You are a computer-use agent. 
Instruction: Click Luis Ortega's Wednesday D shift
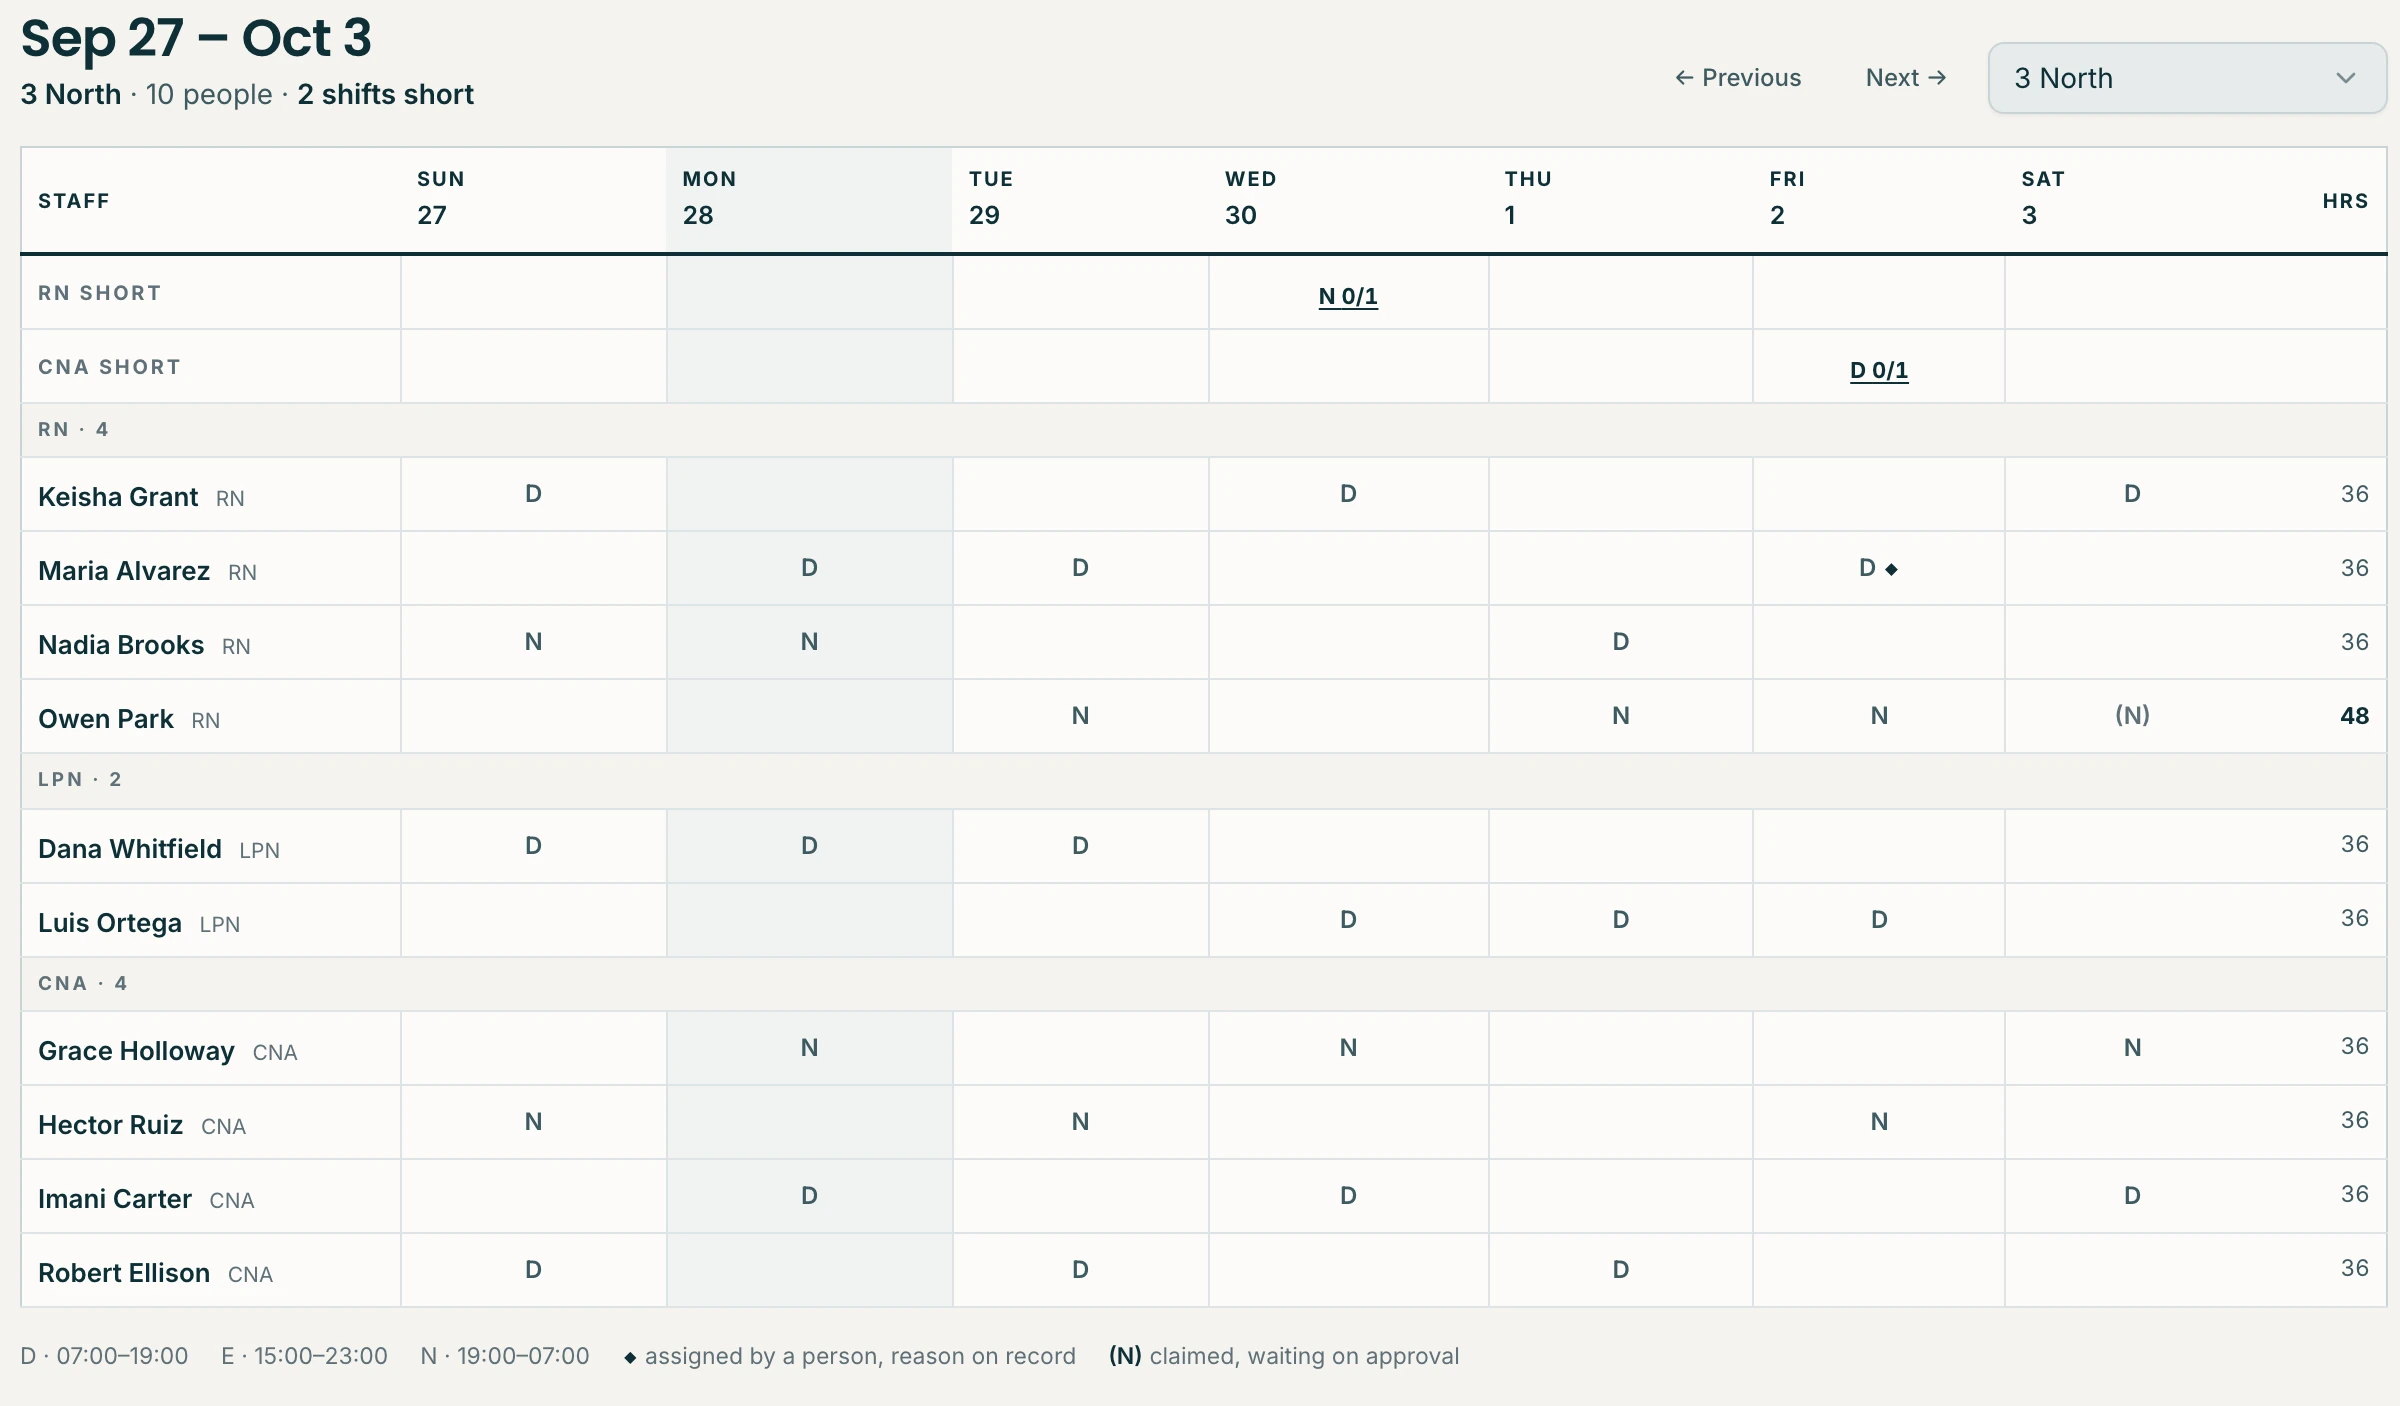(x=1349, y=920)
